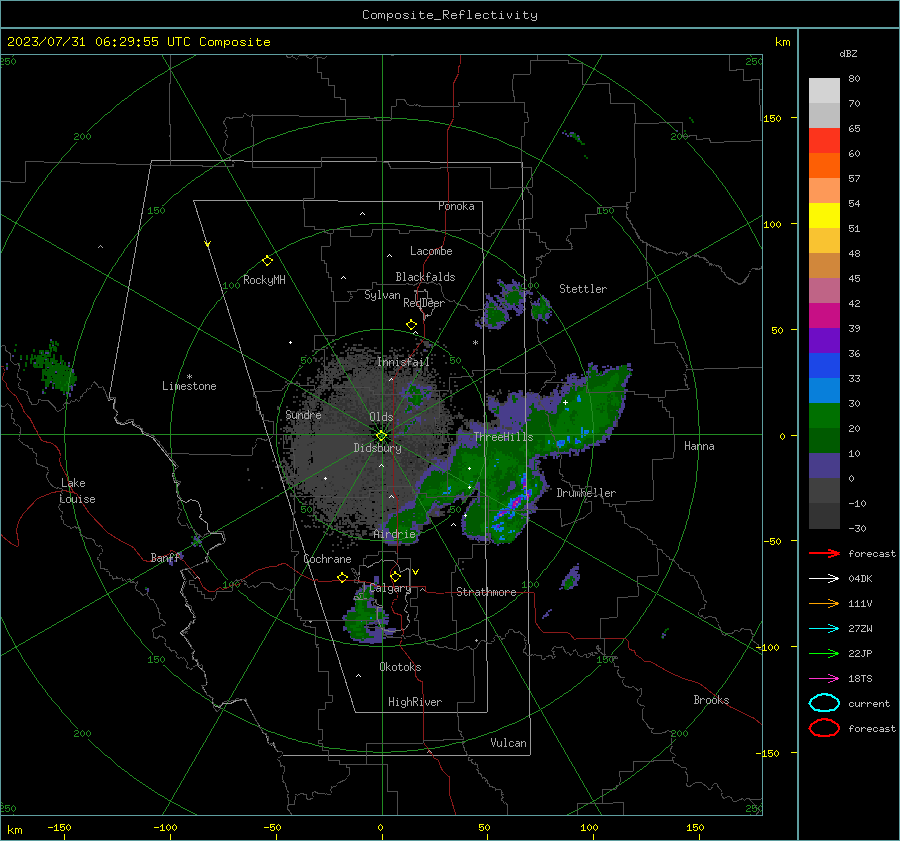The image size is (900, 841).
Task: Click the Vulcan label
Action: [x=509, y=743]
